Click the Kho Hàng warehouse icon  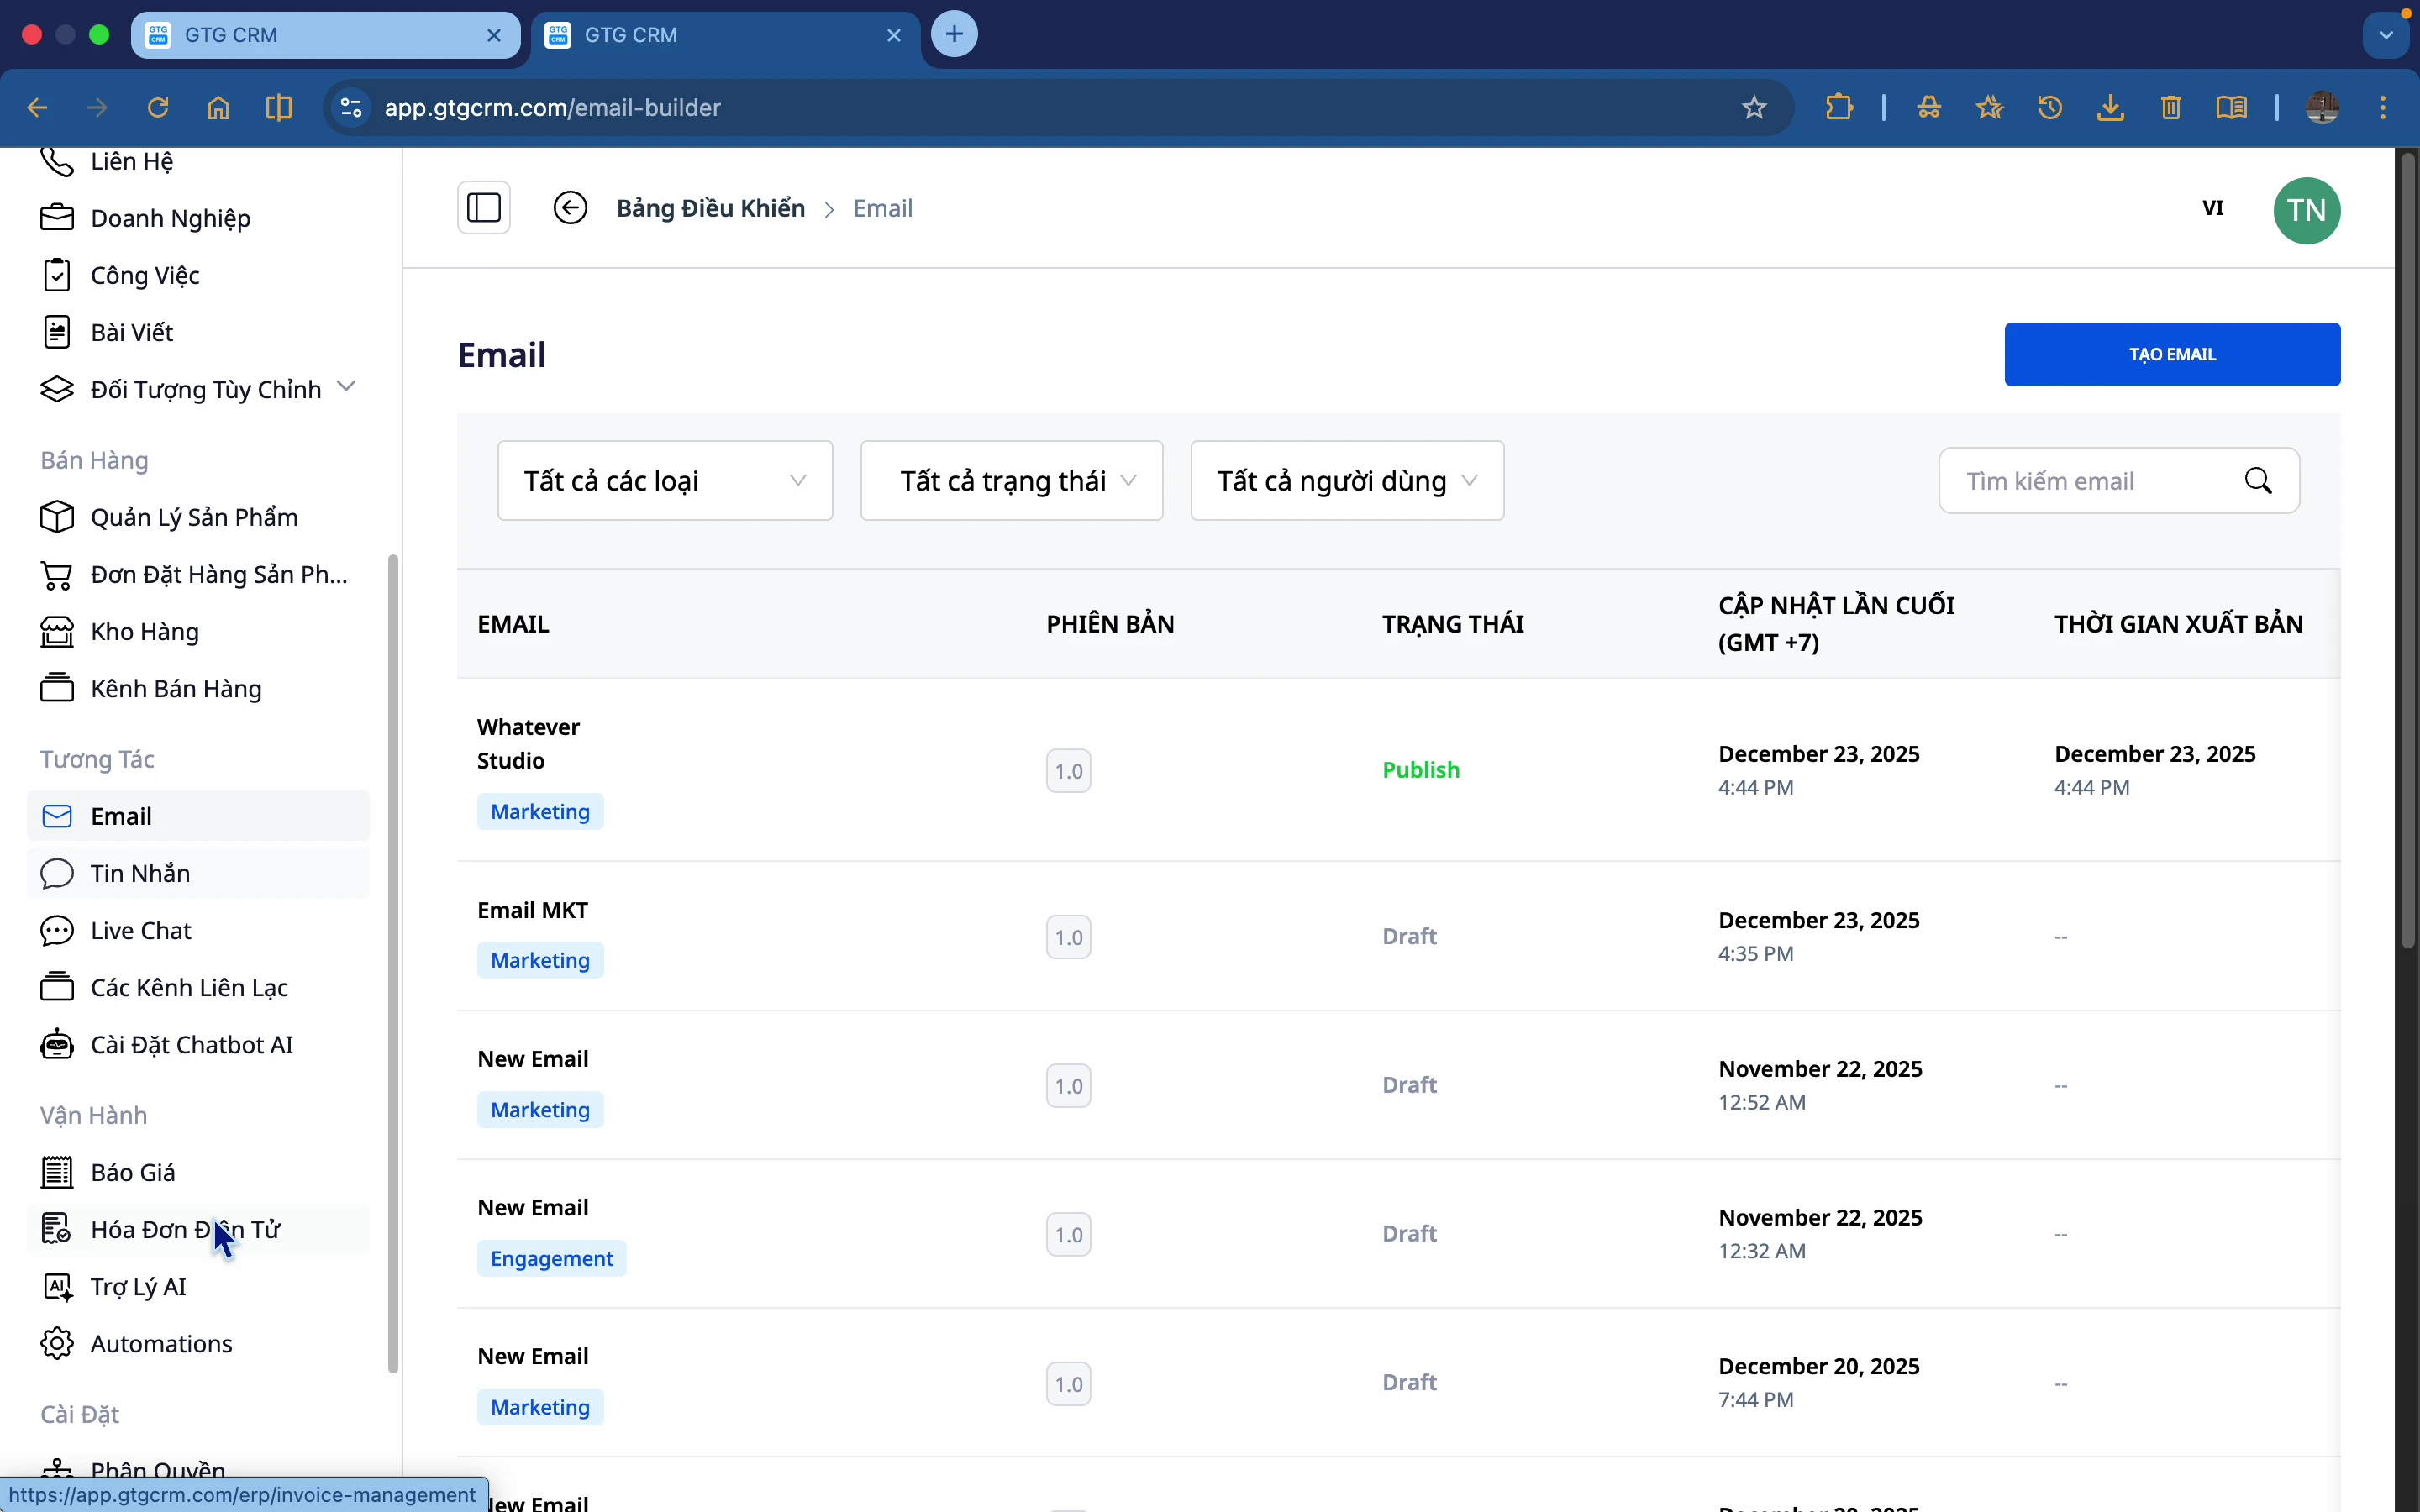[x=57, y=631]
